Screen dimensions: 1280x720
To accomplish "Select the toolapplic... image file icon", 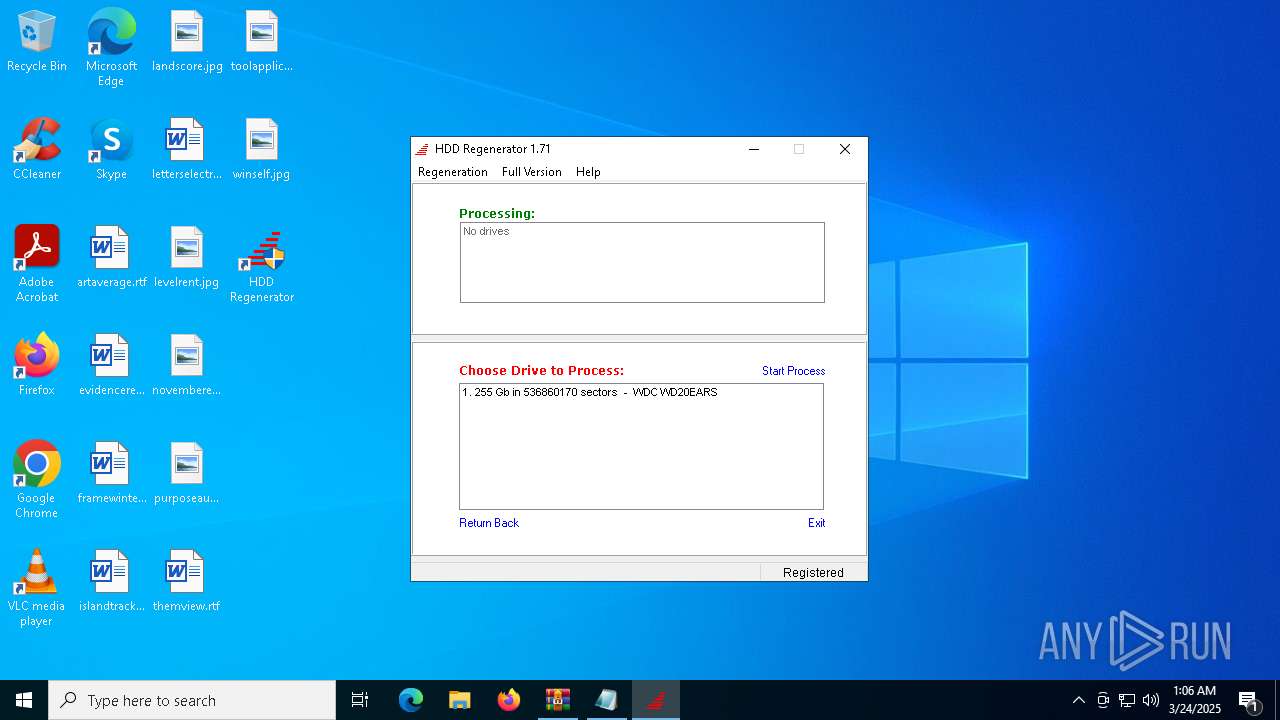I will 261,42.
